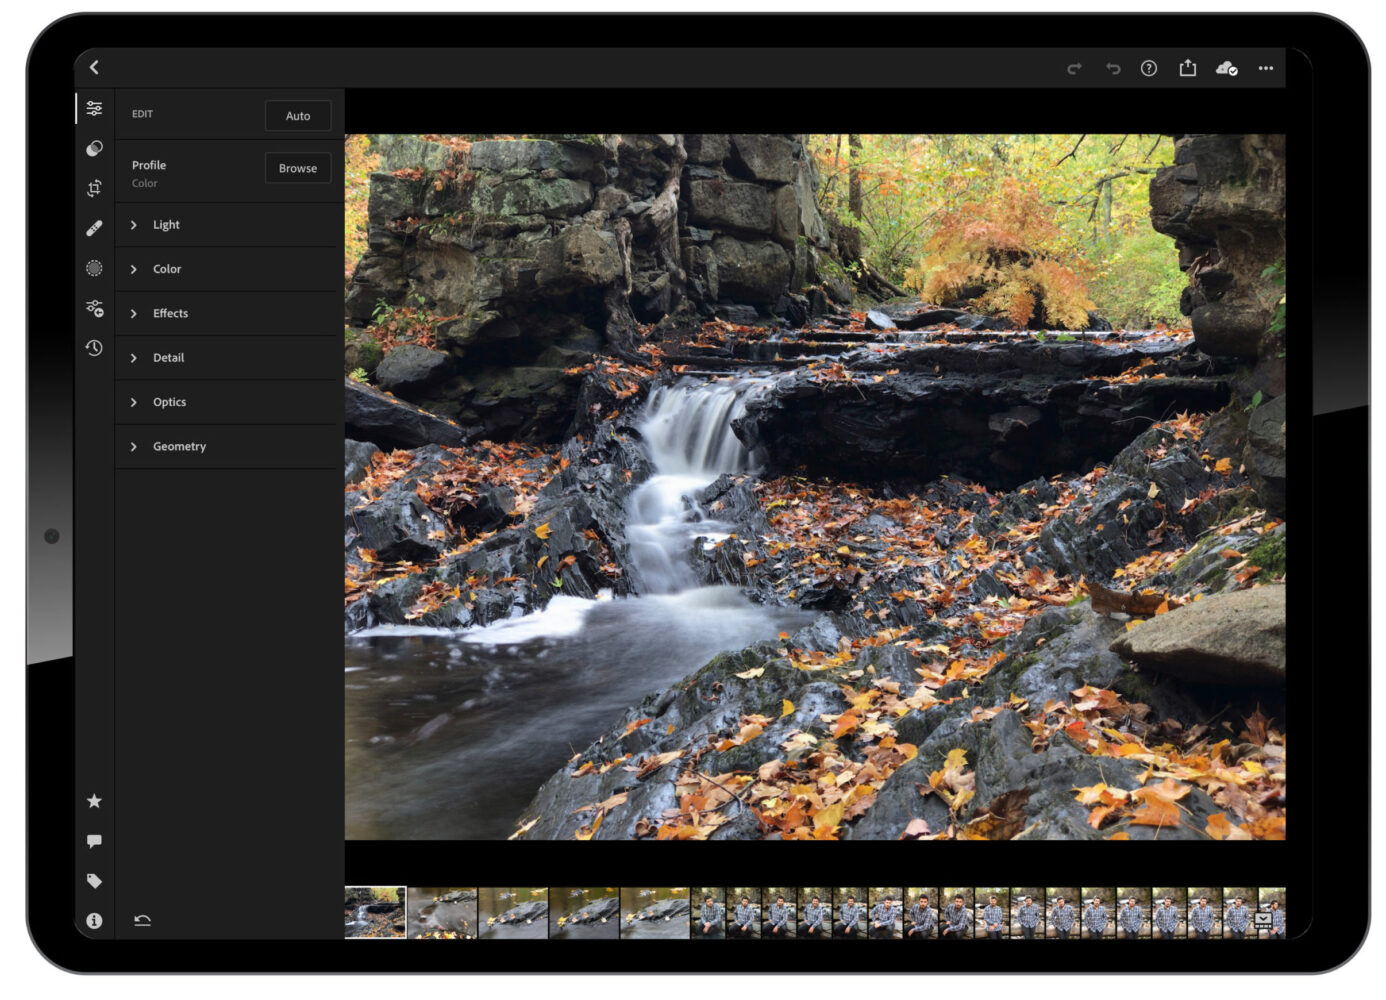Expand the Color section
Screen dimensions: 1386x1000
click(166, 269)
